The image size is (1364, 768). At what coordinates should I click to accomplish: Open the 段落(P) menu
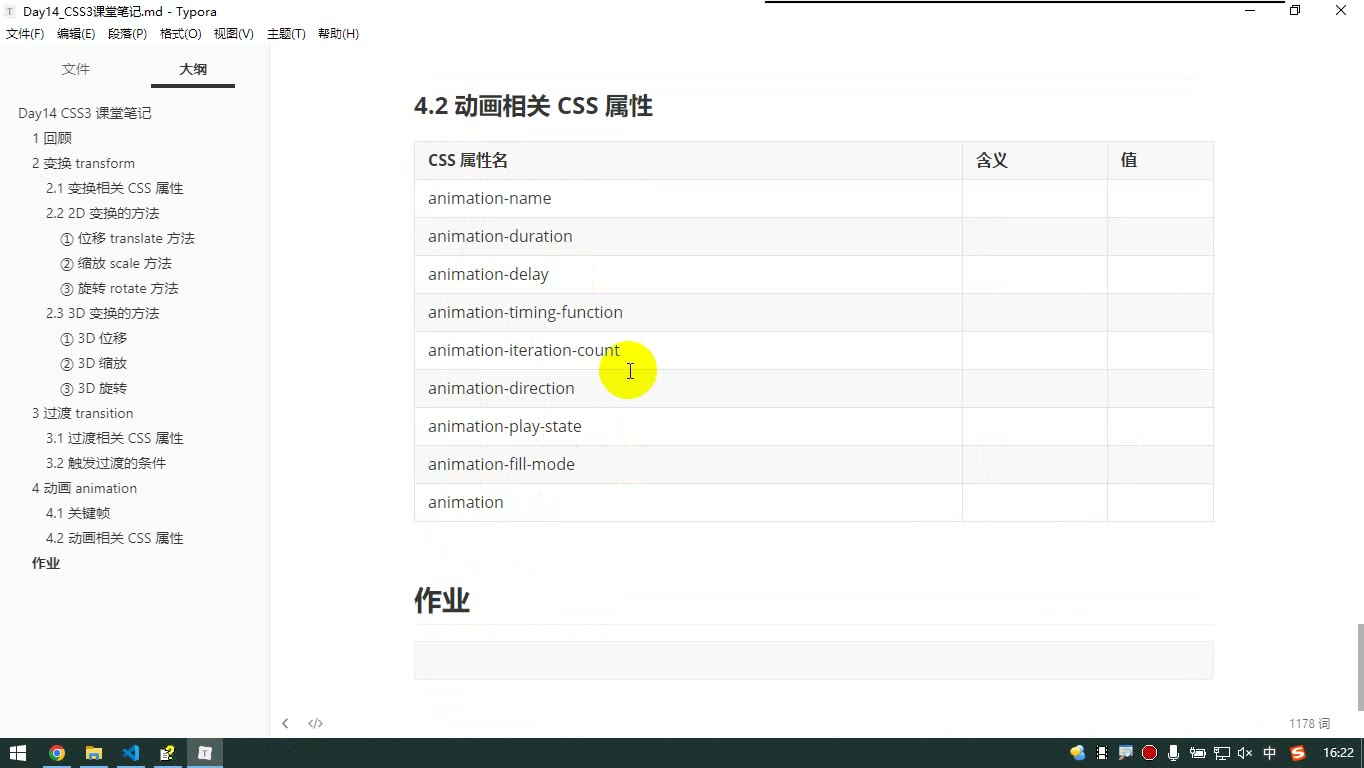(127, 33)
